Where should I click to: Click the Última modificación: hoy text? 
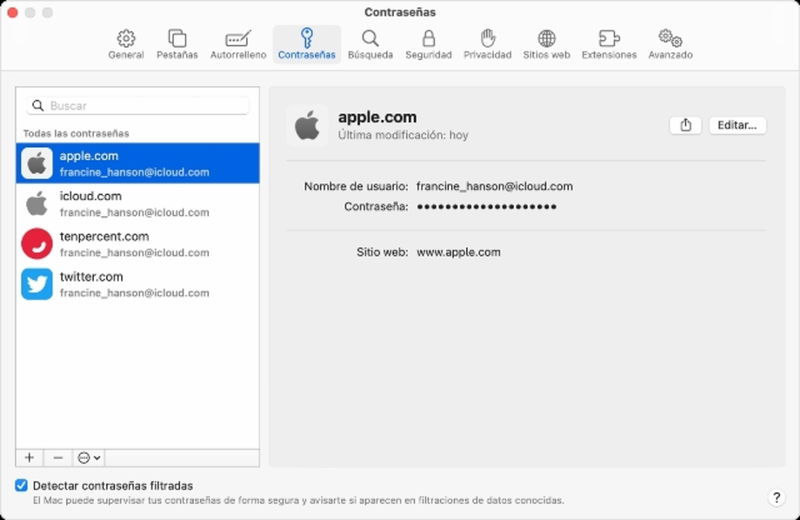pos(403,135)
